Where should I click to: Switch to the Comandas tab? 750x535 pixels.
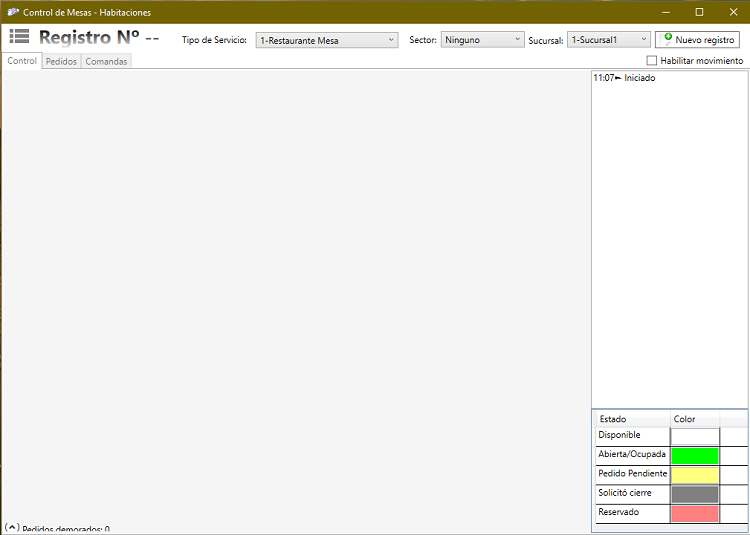click(106, 61)
